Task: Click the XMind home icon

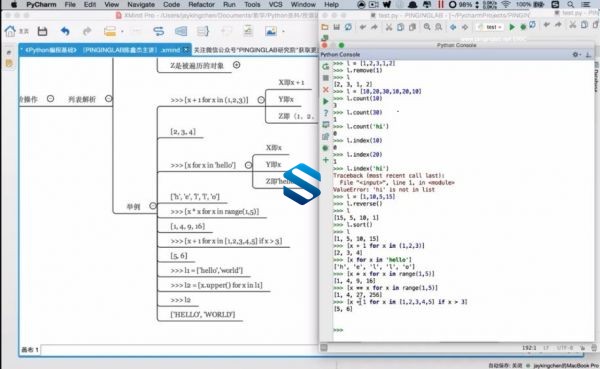Action: tap(10, 31)
